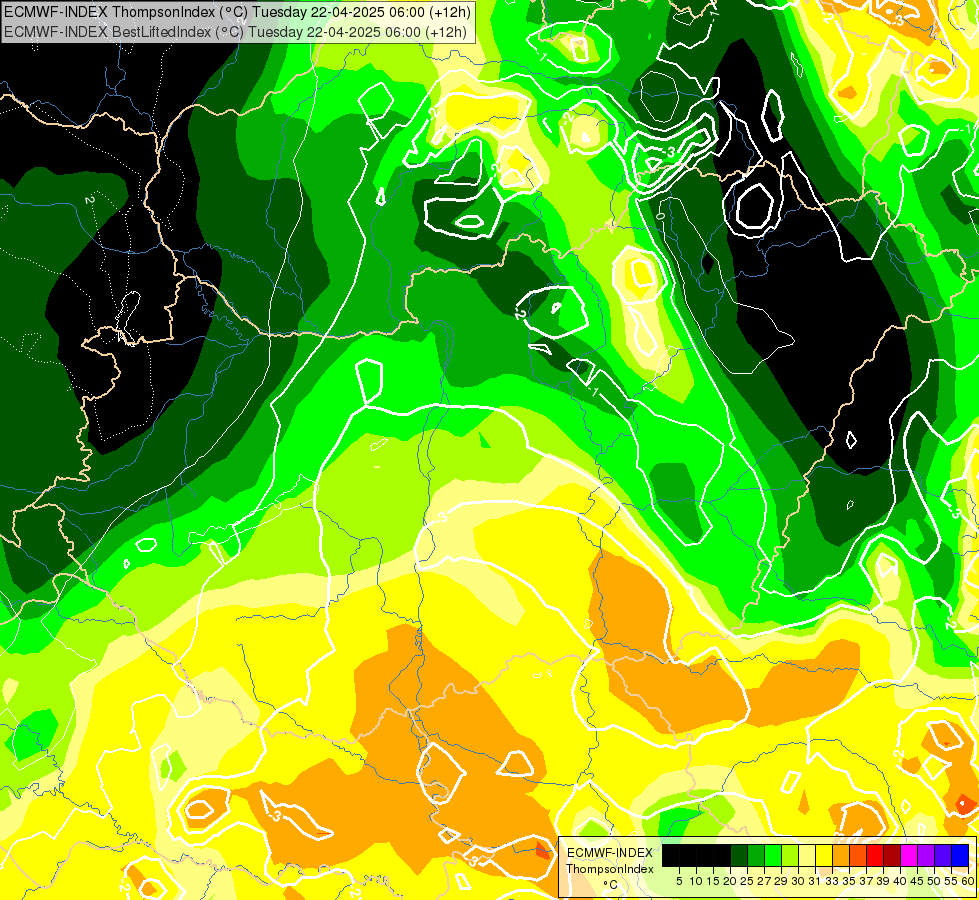The height and width of the screenshot is (900, 979).
Task: Click the legend tick value '37'
Action: point(866,881)
